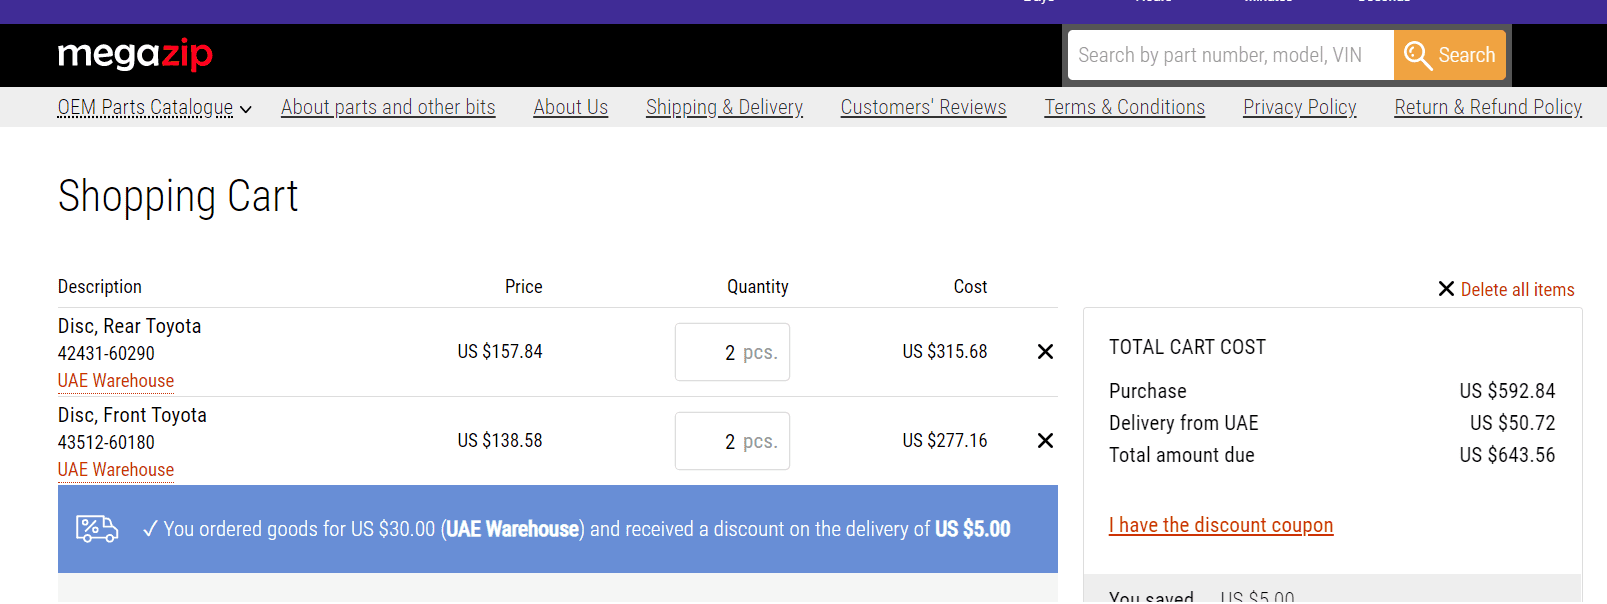Focus the part number search field
This screenshot has height=604, width=1607.
(1231, 55)
